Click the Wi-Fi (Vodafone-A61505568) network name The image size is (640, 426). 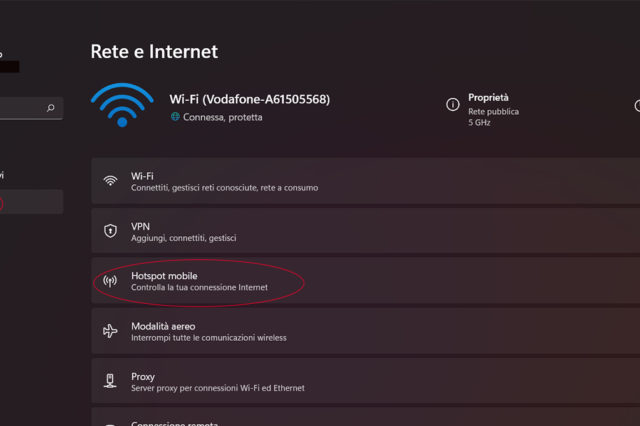249,99
